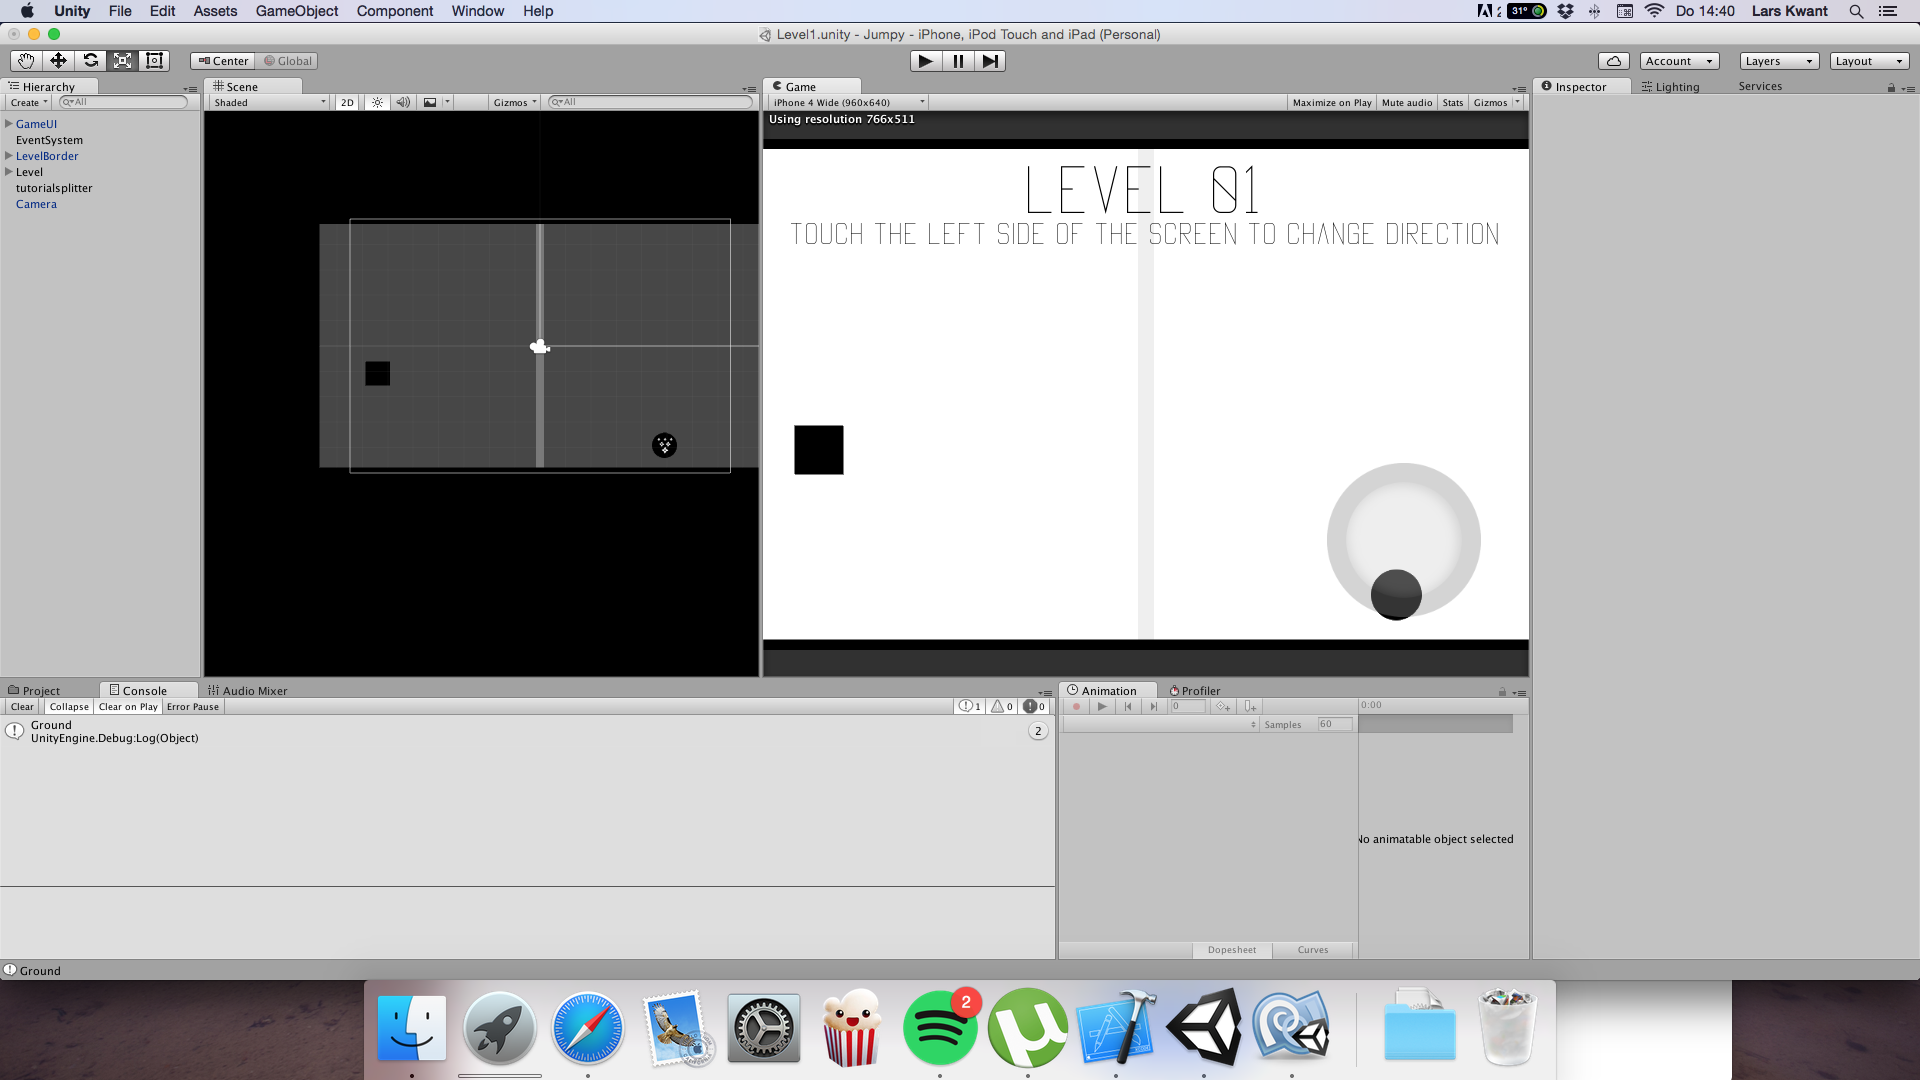Start Play mode
This screenshot has width=1920, height=1080.
[926, 61]
